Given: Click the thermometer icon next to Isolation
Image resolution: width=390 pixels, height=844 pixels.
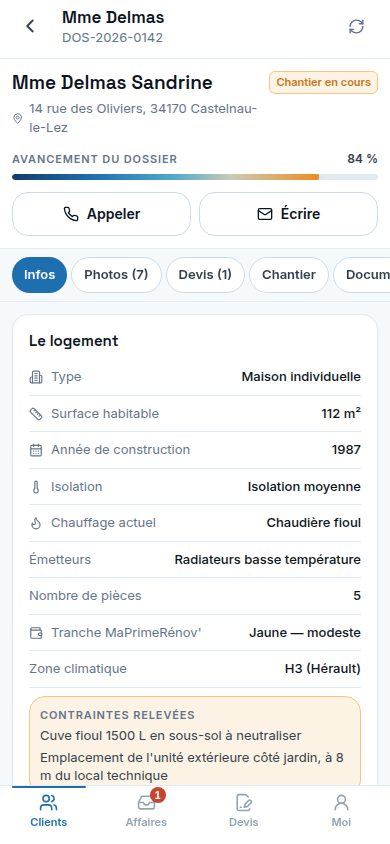Looking at the screenshot, I should pos(36,487).
